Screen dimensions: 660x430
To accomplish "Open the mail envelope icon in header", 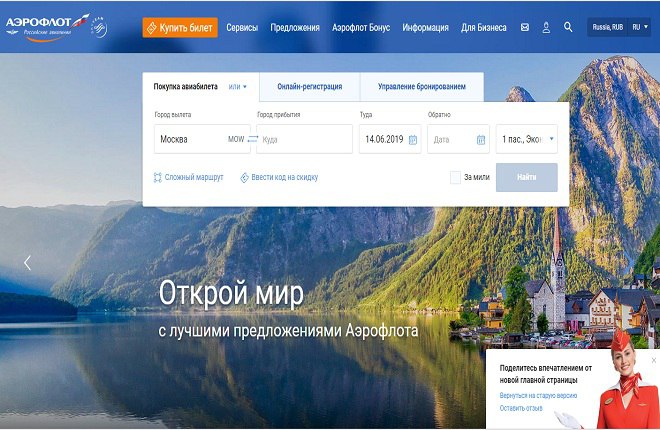I will click(x=524, y=27).
